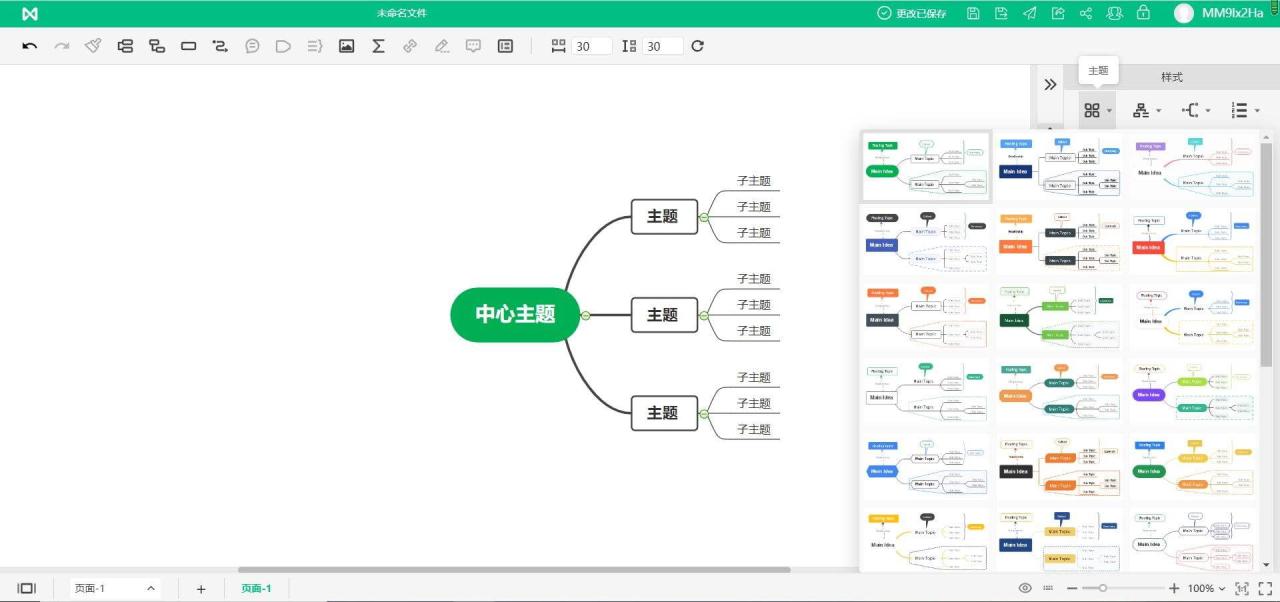
Task: Enter fullscreen mode icon
Action: click(x=1265, y=589)
